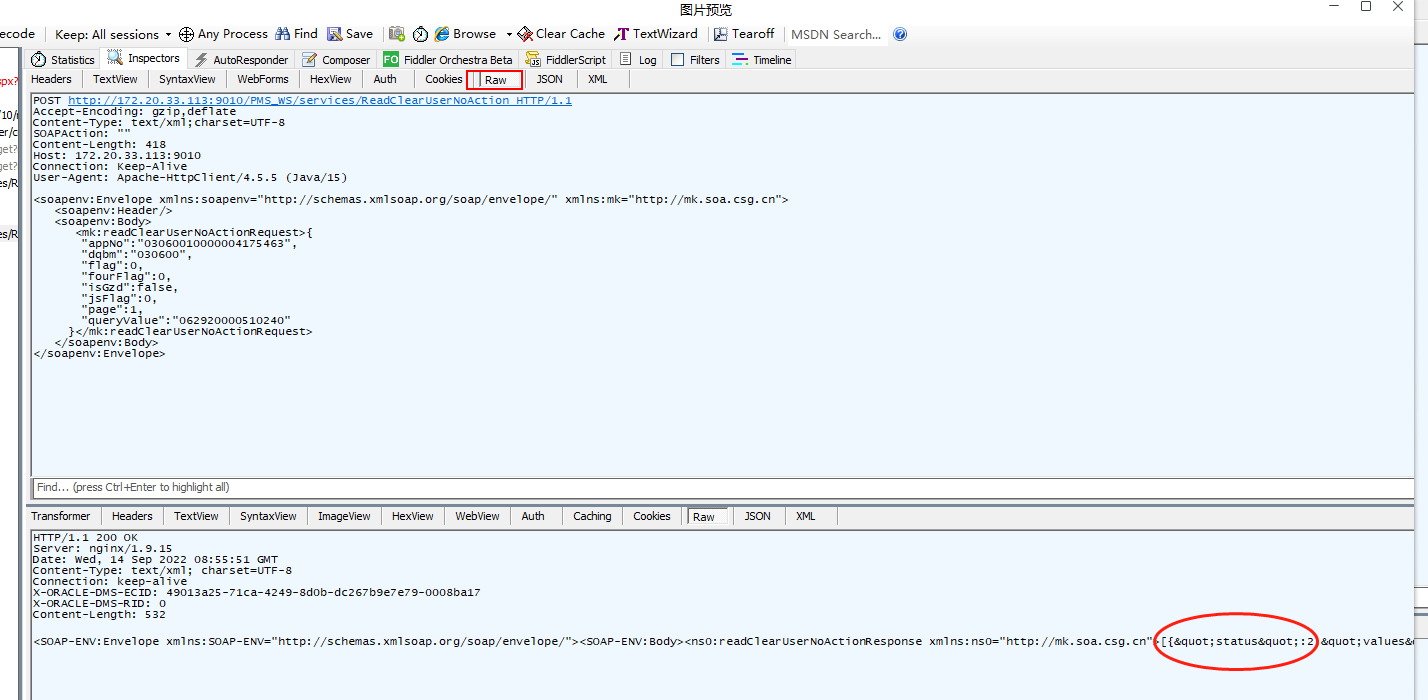Click the '<soapenv:Header/>' line in request
Screen dimensions: 1428x700
113,210
